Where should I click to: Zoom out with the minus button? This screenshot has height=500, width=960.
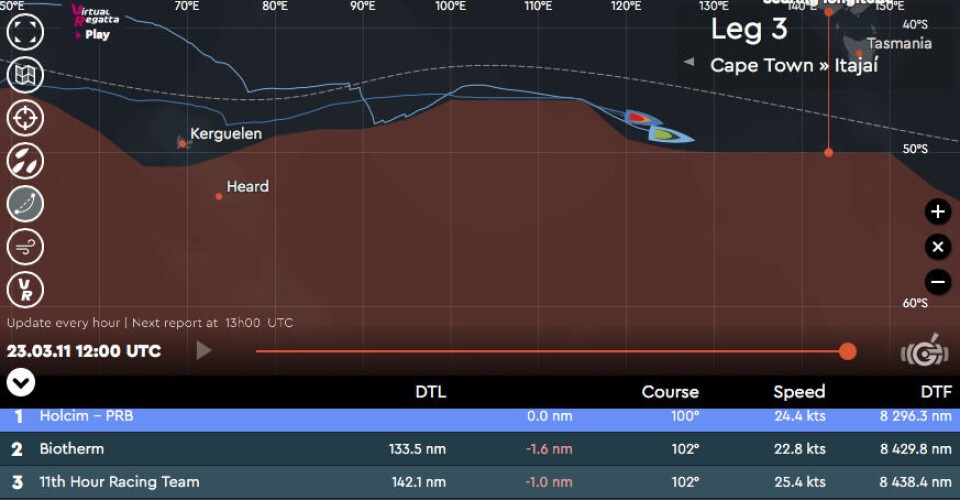point(937,282)
